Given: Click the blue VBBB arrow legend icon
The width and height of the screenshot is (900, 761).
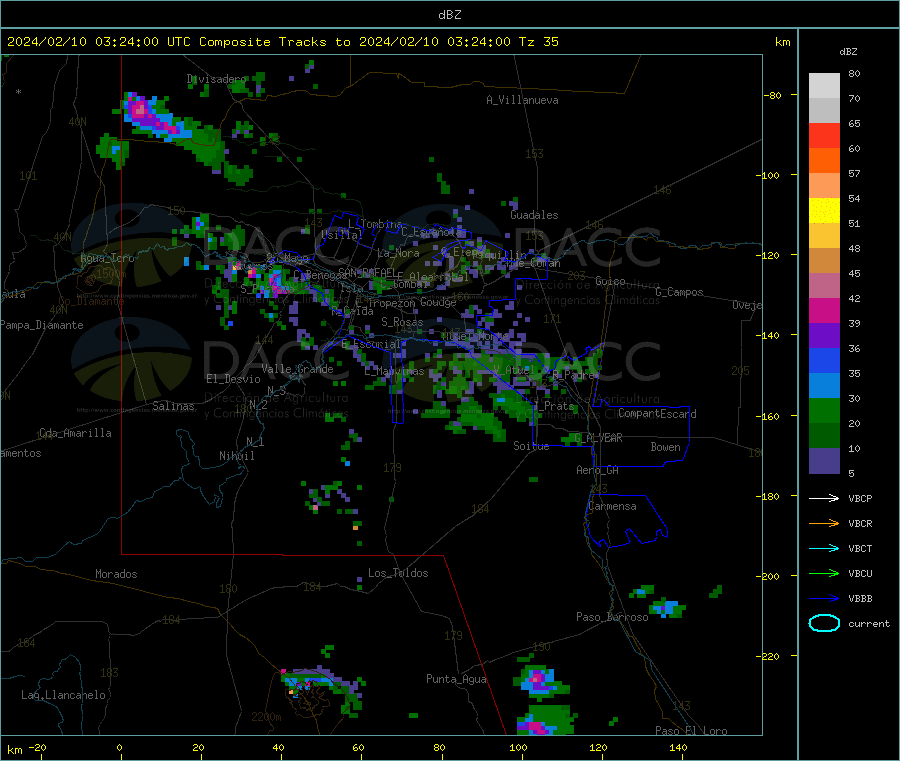Looking at the screenshot, I should point(824,599).
